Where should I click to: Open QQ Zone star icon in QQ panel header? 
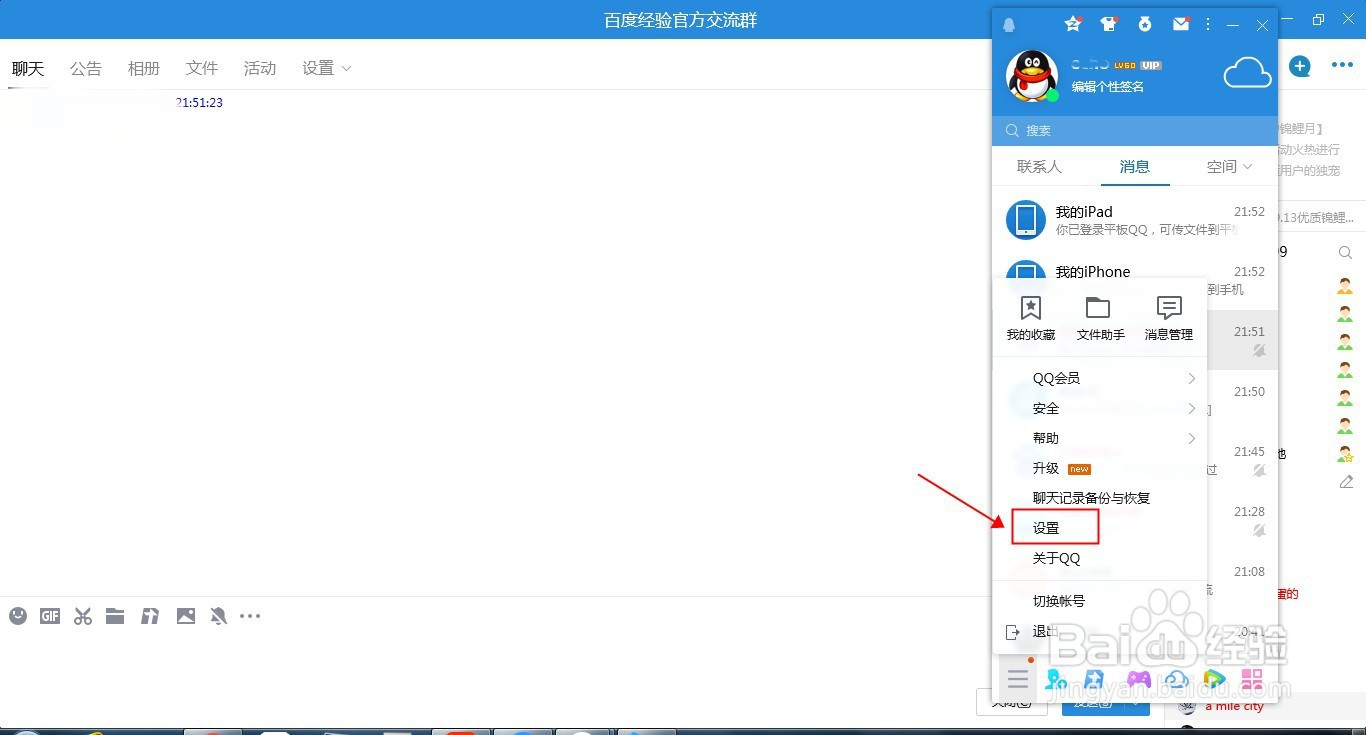click(x=1073, y=24)
